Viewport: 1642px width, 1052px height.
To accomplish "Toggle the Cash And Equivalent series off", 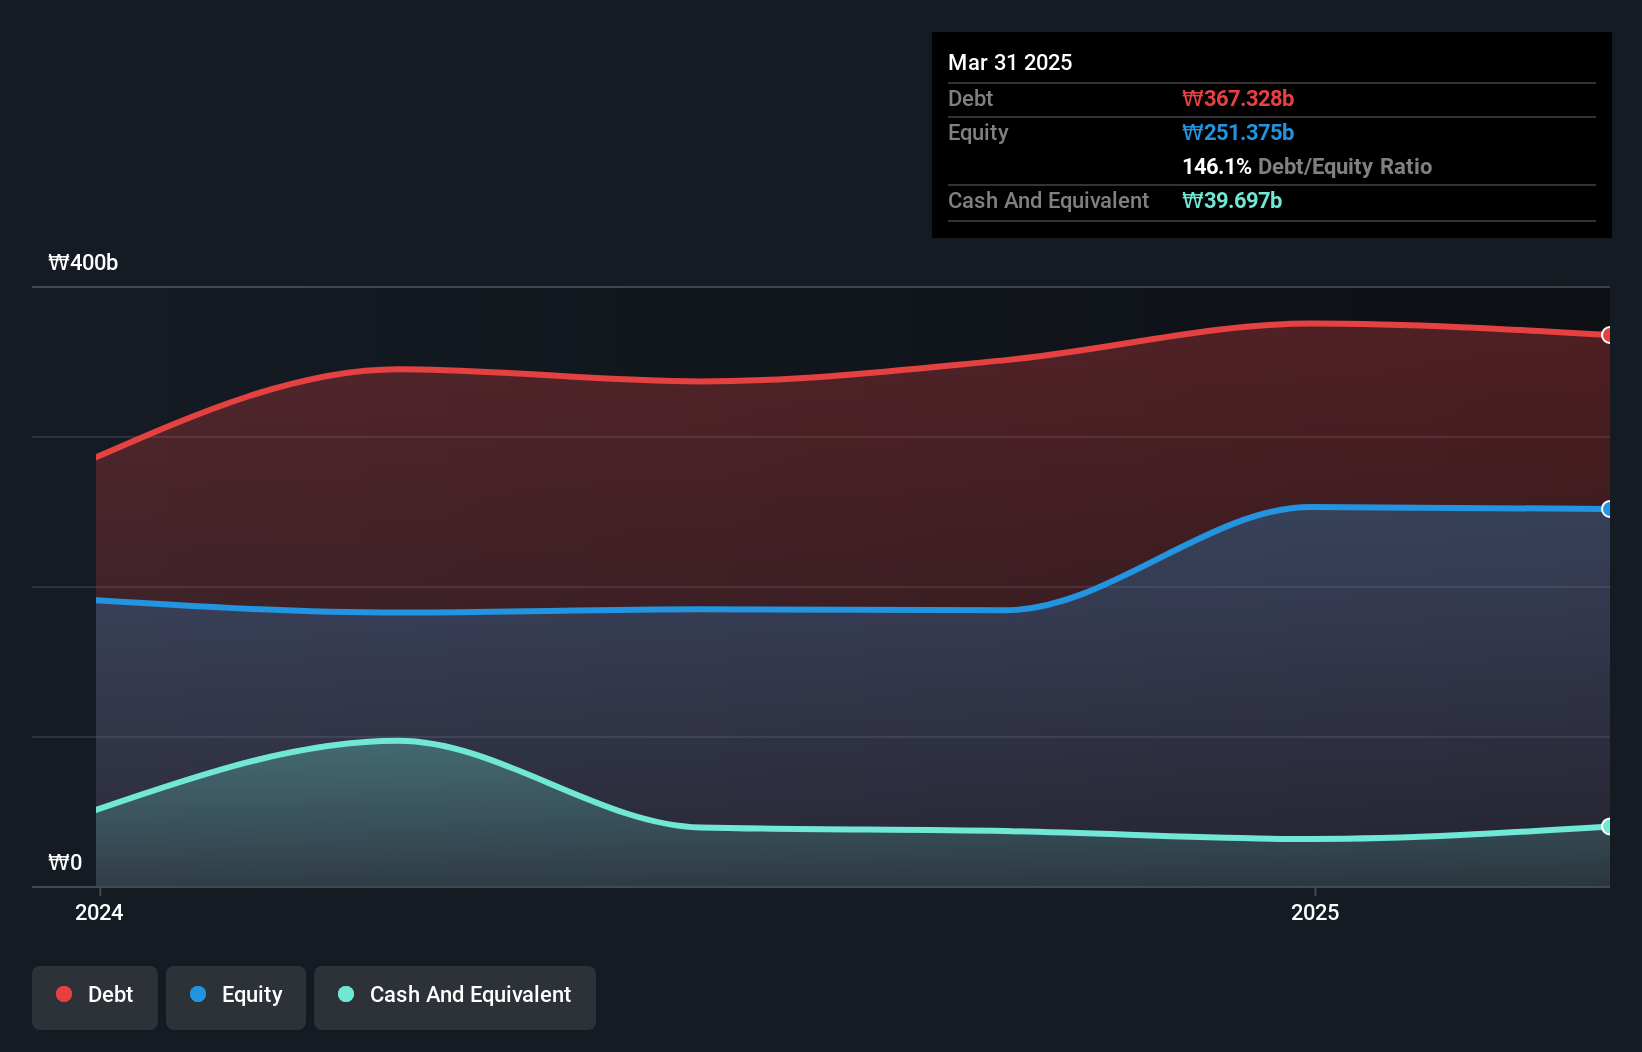I will 455,995.
